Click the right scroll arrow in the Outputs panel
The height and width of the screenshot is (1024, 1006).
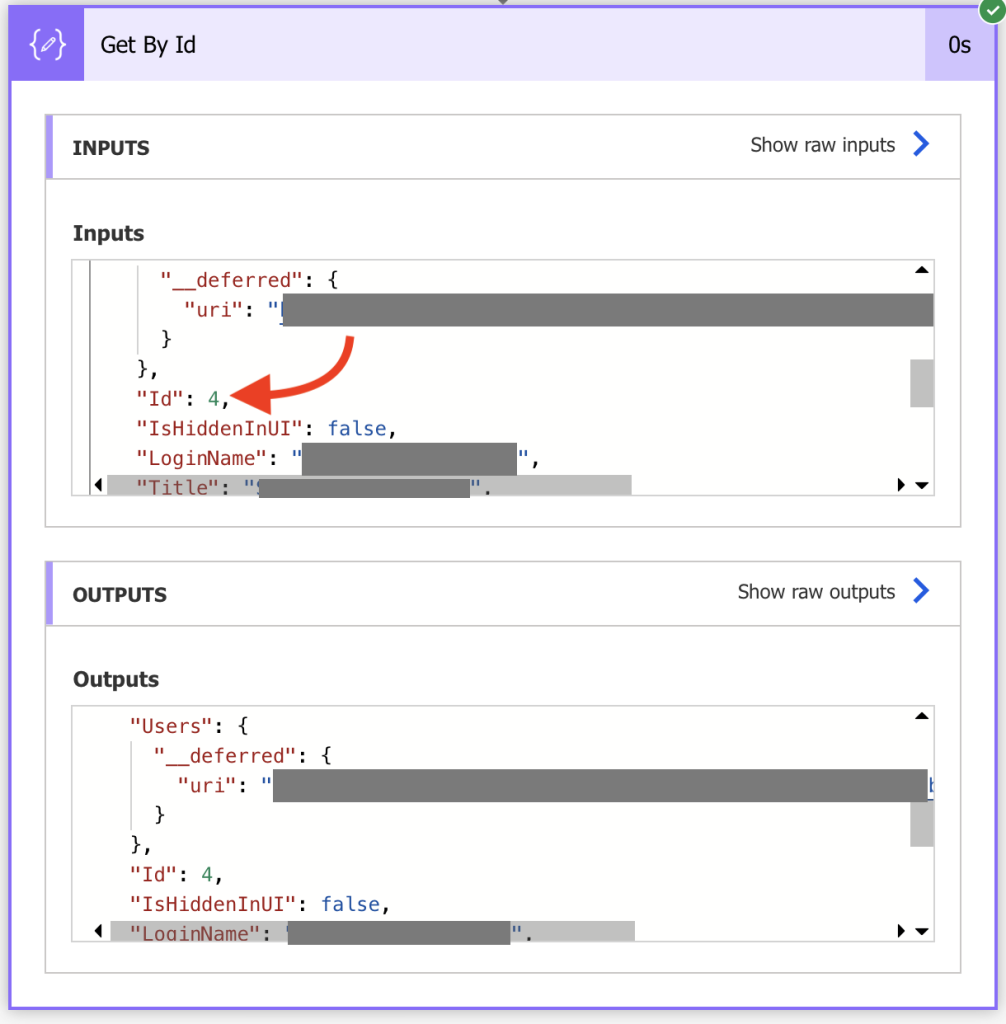[x=901, y=930]
